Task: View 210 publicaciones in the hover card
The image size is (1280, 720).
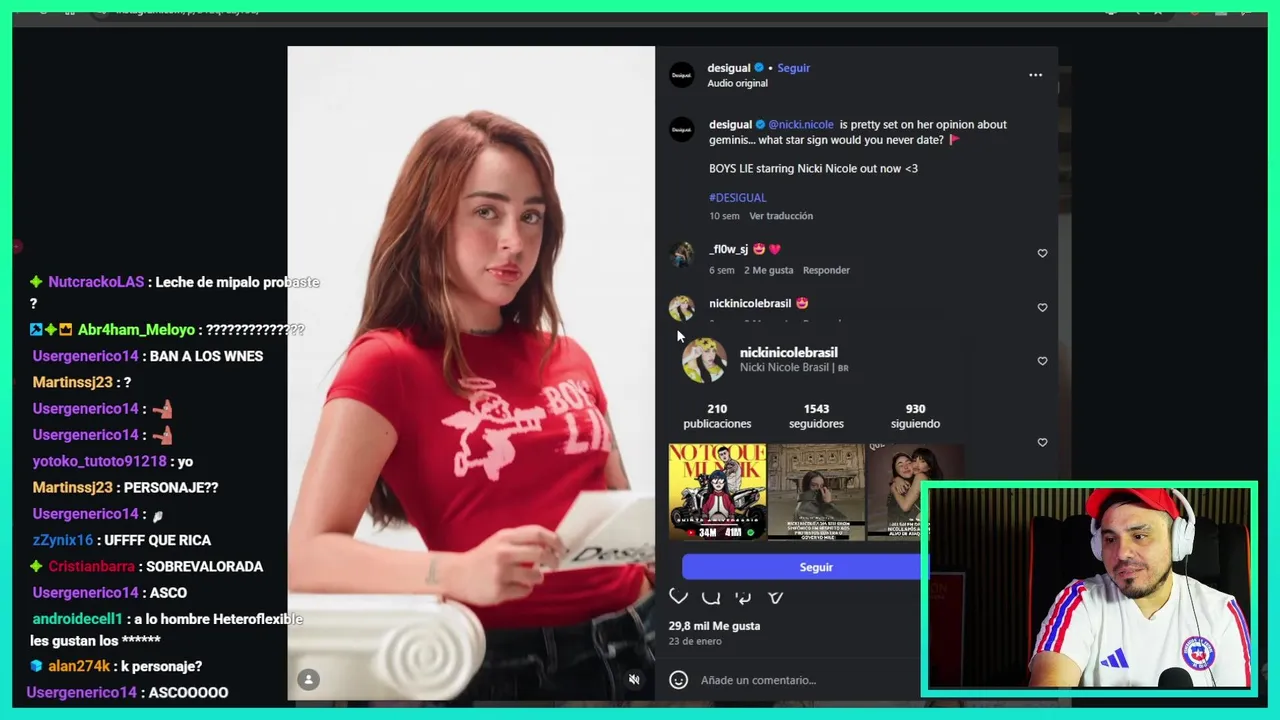Action: tap(717, 416)
